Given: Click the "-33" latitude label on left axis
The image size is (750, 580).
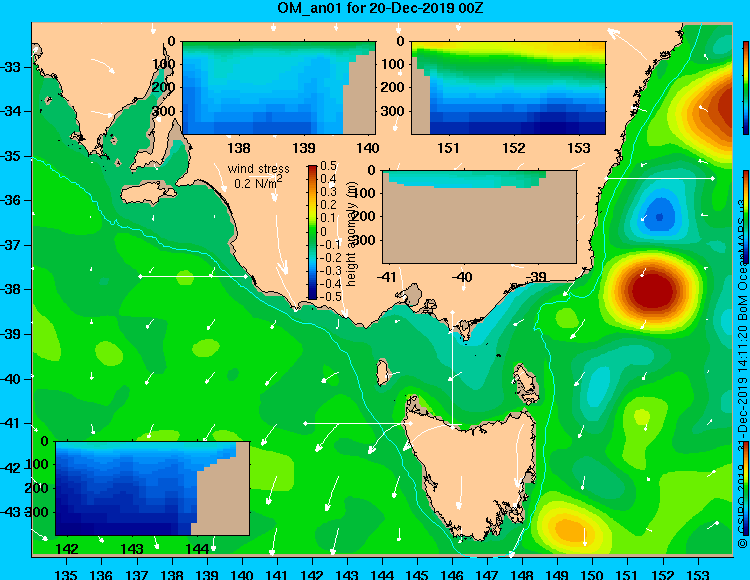Looking at the screenshot, I should pos(11,67).
